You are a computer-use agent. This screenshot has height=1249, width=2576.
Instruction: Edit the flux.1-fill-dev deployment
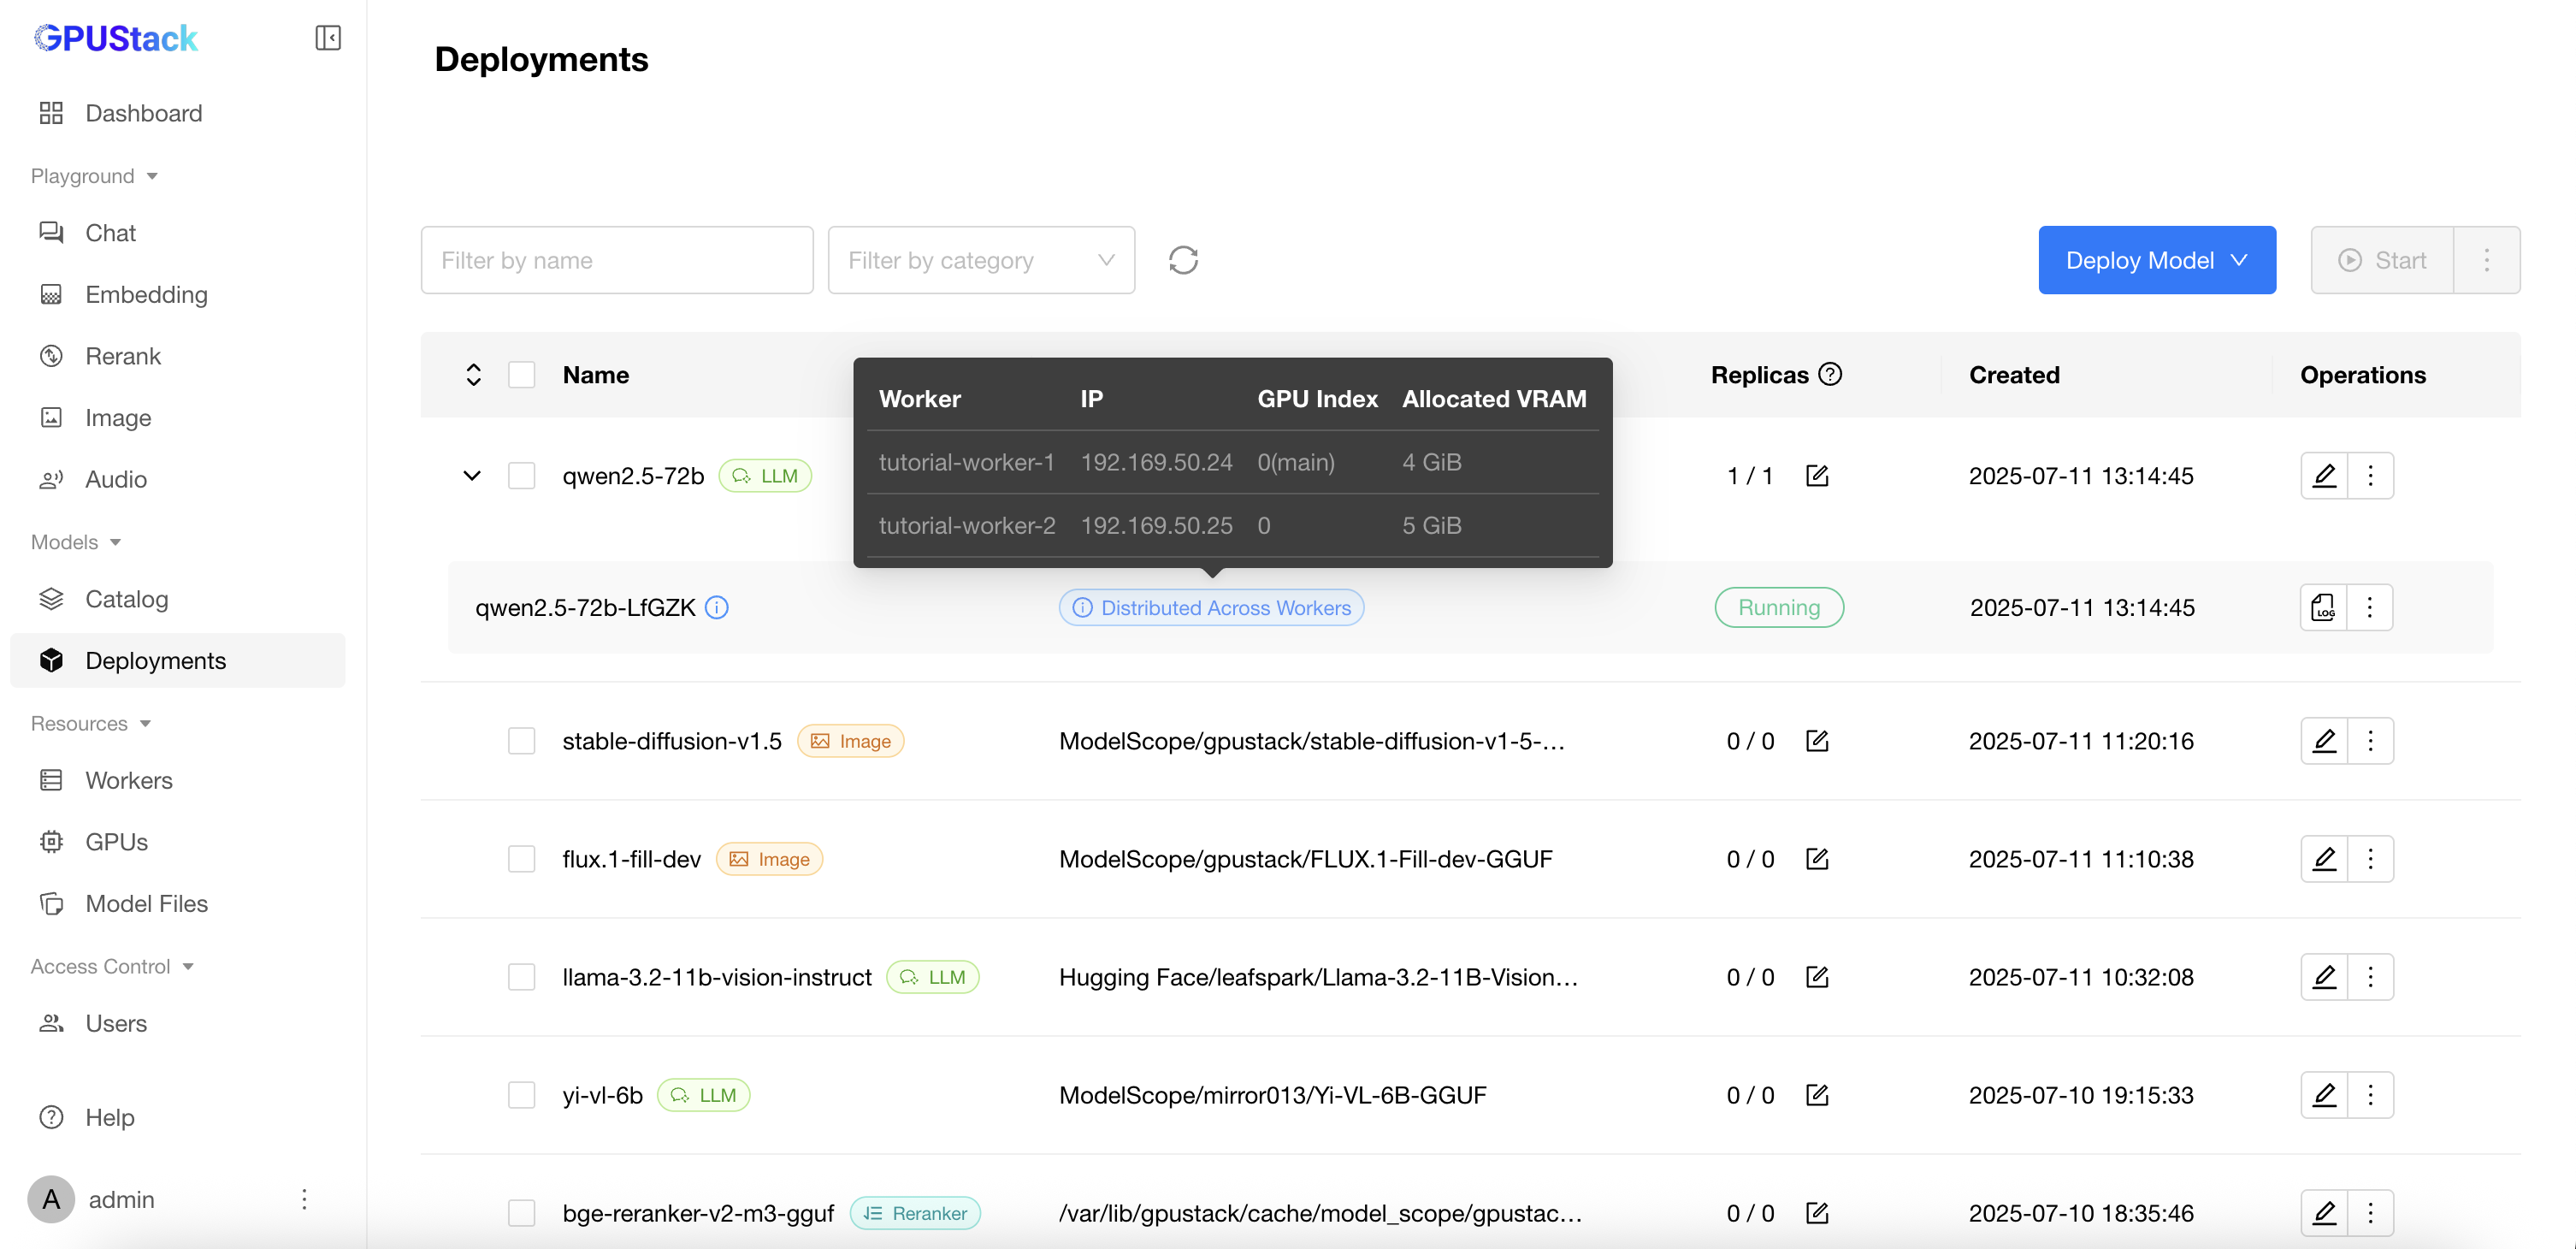click(x=2324, y=859)
